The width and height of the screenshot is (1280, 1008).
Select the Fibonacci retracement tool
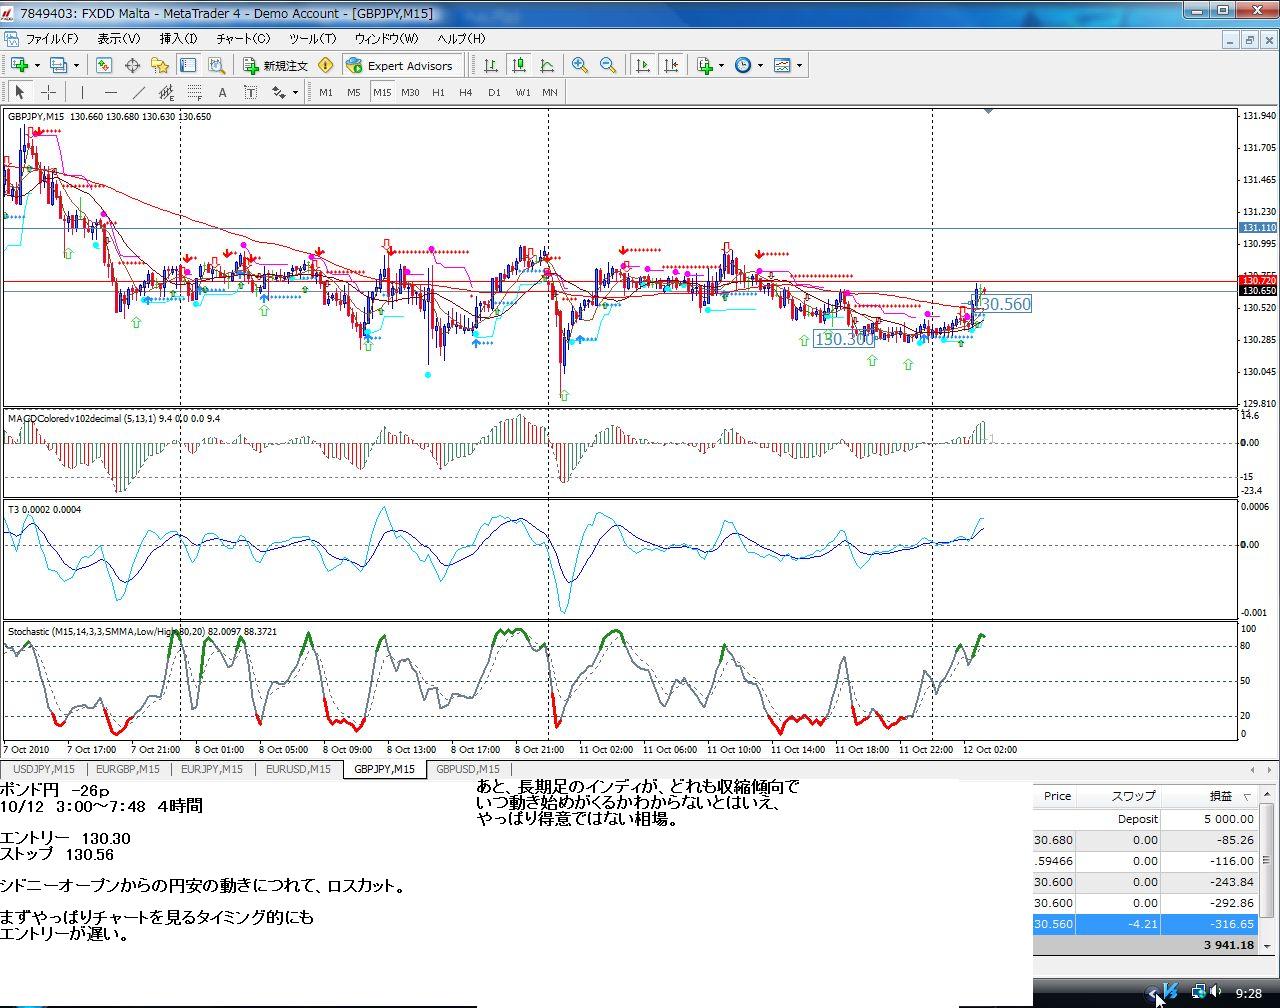pos(194,92)
